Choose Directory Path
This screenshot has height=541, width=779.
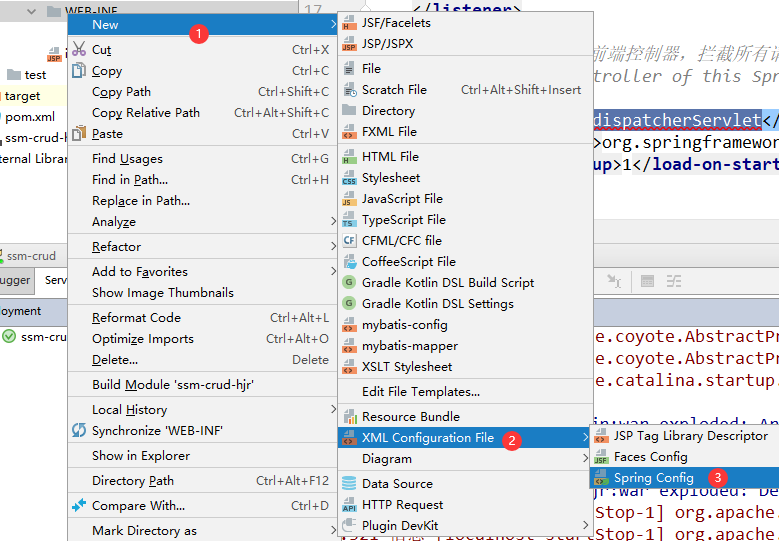click(x=202, y=480)
